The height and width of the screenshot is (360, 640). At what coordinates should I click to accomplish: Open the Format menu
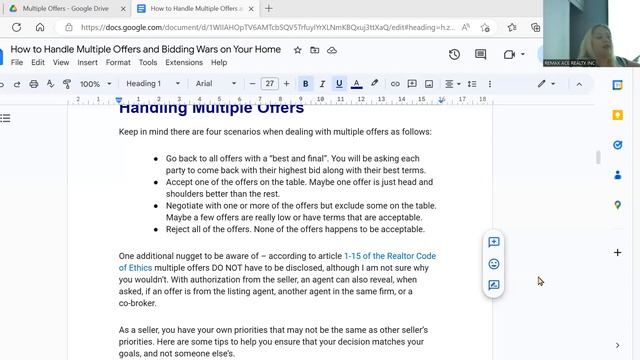click(x=118, y=62)
